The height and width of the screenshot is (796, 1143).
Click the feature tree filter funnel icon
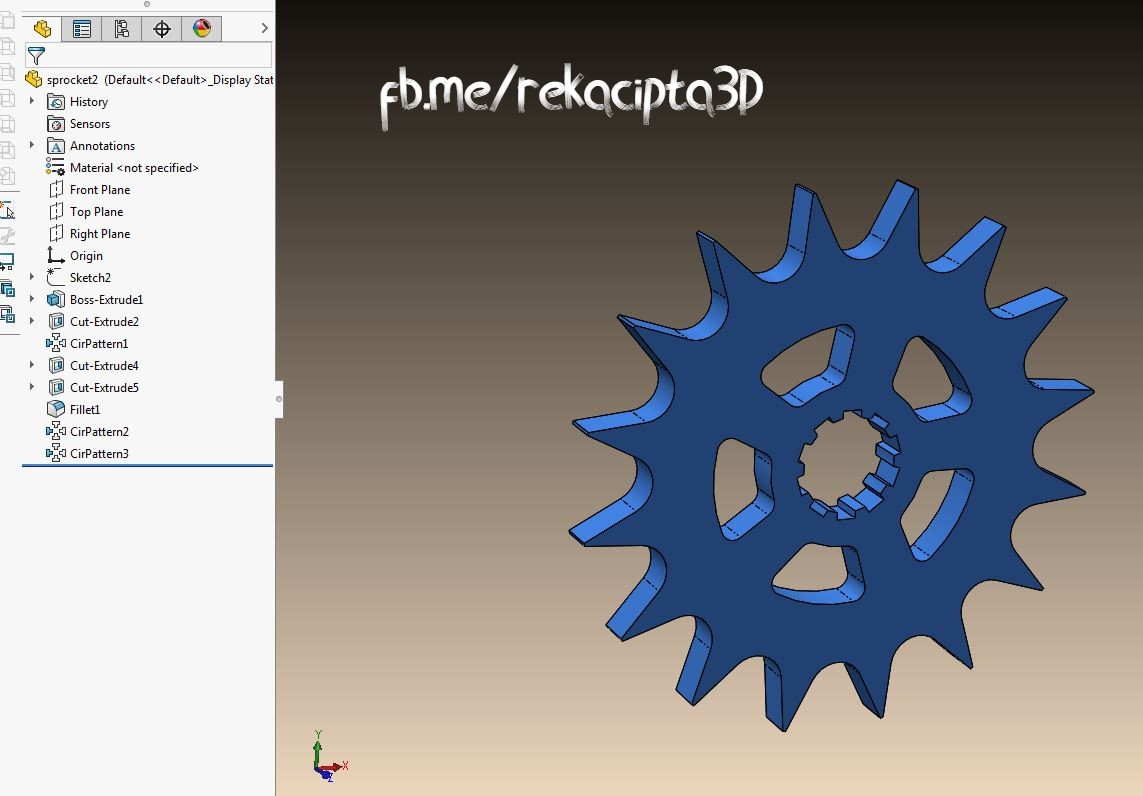pyautogui.click(x=36, y=55)
